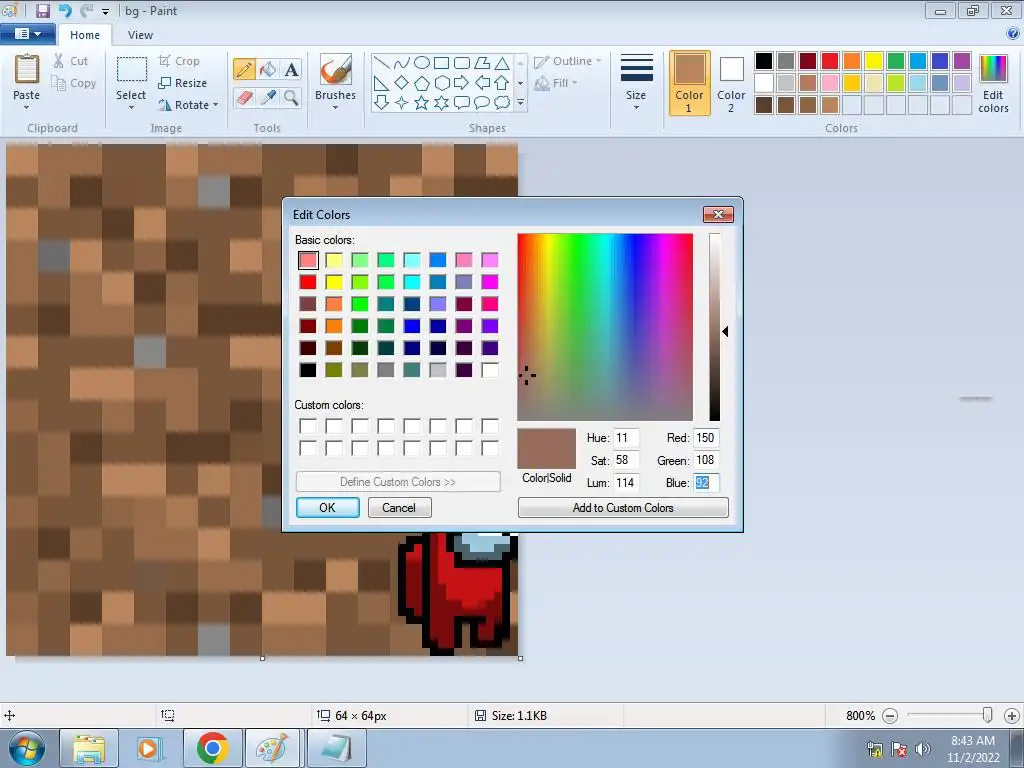Select the Pencil tool
The image size is (1024, 768).
244,69
